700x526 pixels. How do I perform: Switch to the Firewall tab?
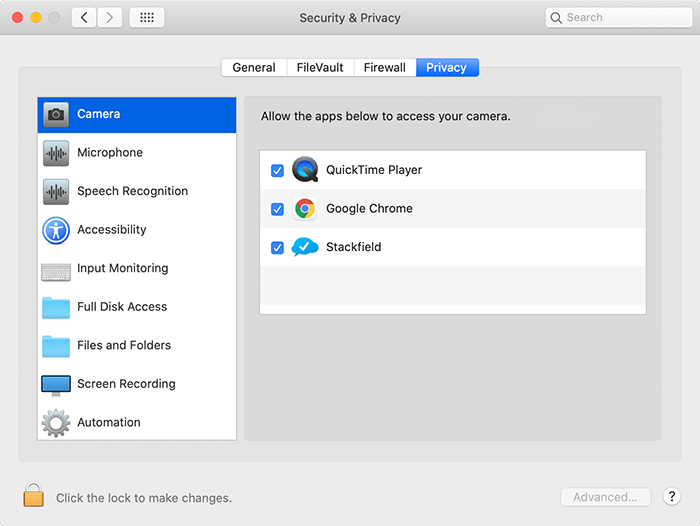click(385, 67)
